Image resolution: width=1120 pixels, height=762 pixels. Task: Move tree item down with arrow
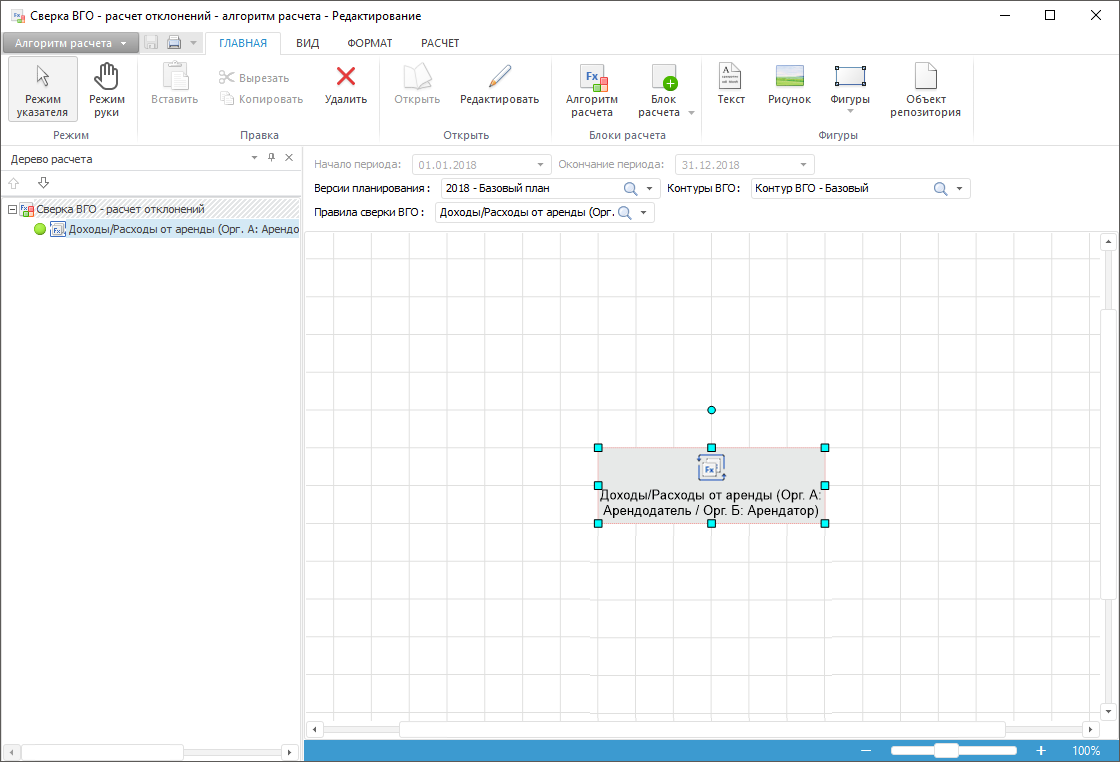(43, 183)
